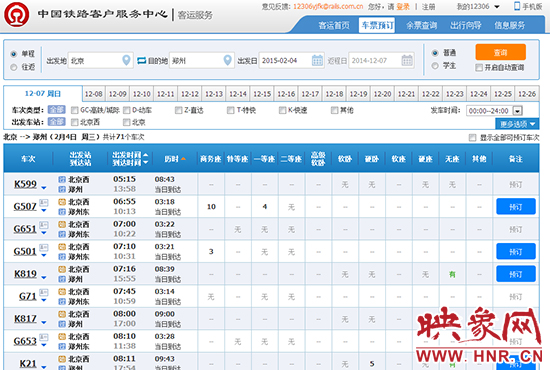
Task: Book G501 with 预订 button
Action: [x=516, y=251]
